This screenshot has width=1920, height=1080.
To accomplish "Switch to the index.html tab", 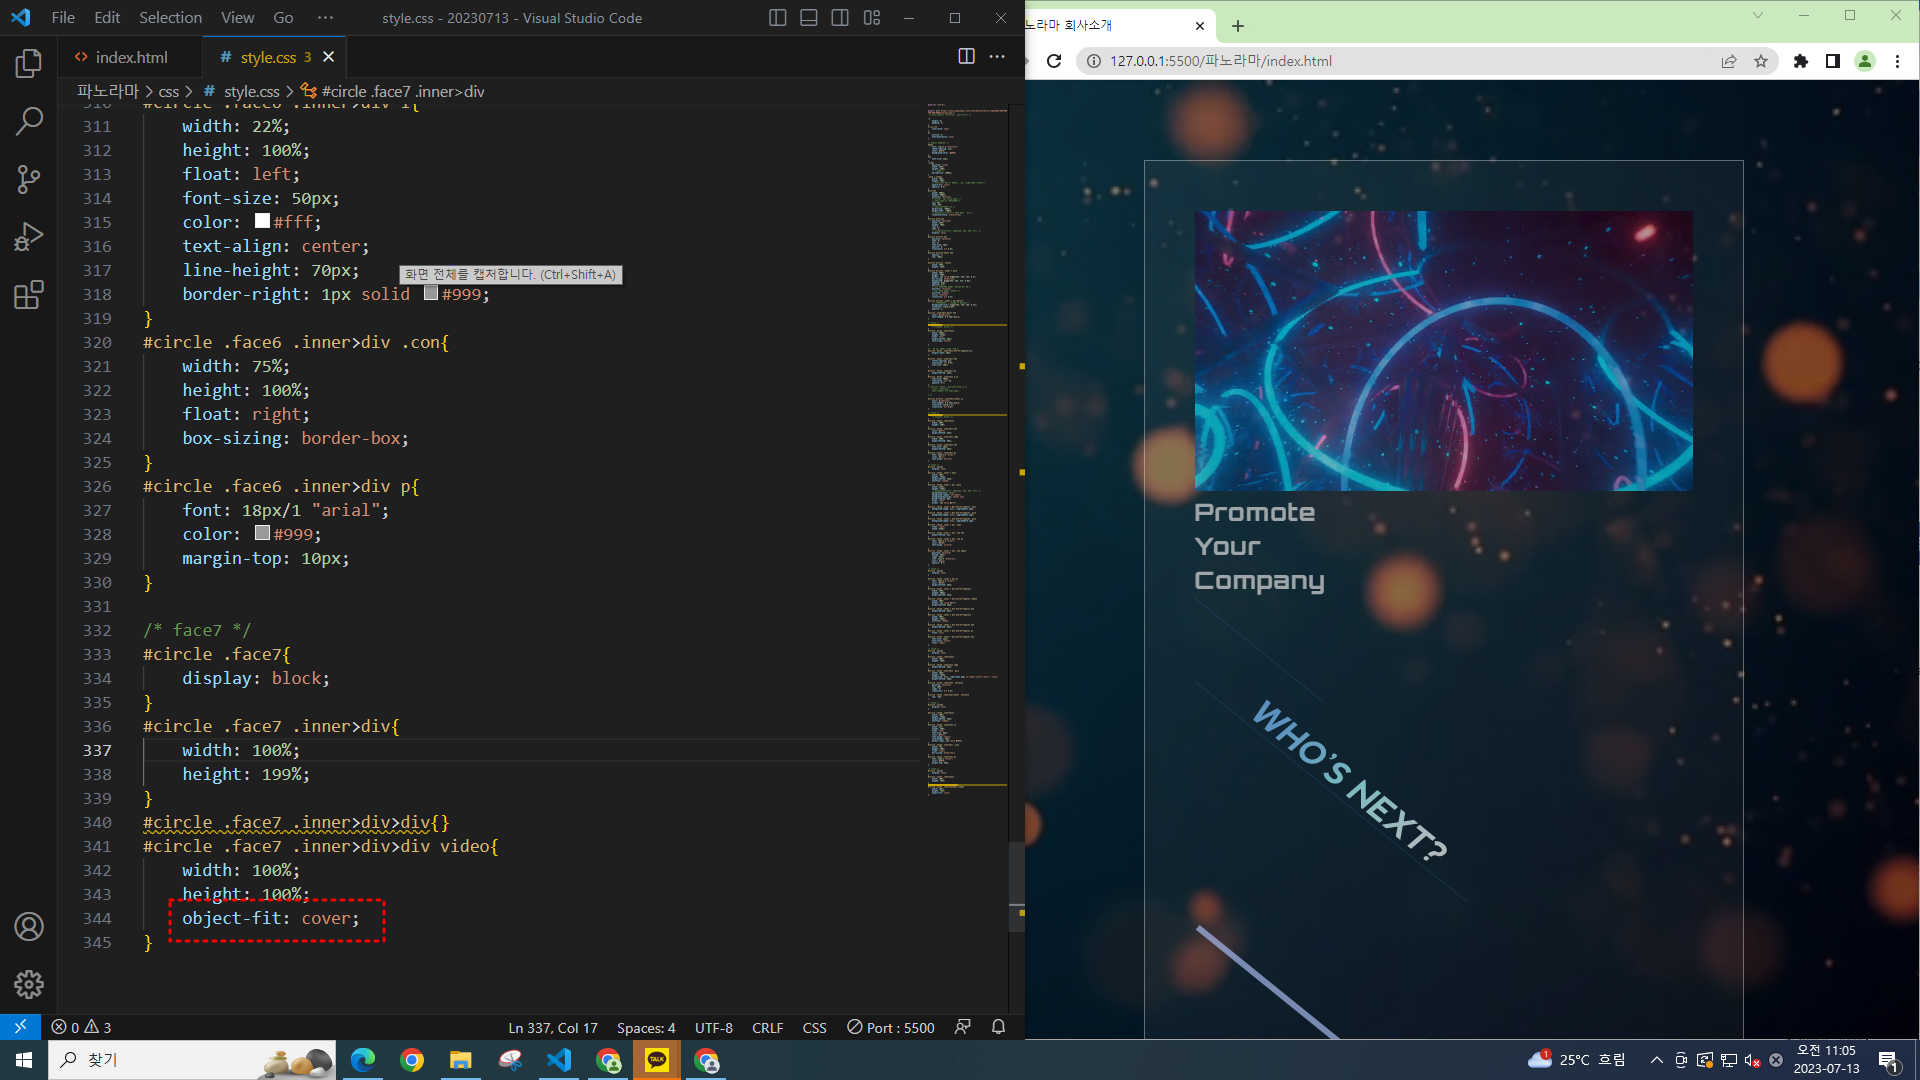I will pos(130,57).
